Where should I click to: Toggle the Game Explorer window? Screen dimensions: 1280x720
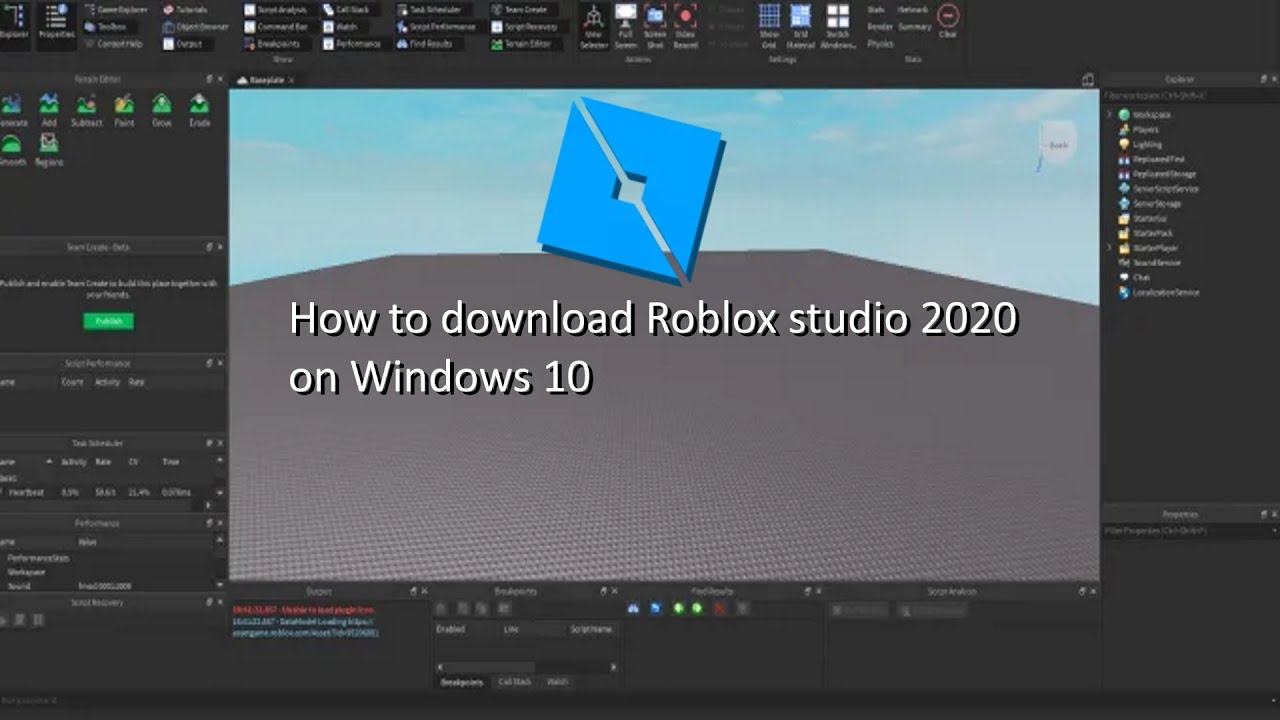tap(114, 9)
